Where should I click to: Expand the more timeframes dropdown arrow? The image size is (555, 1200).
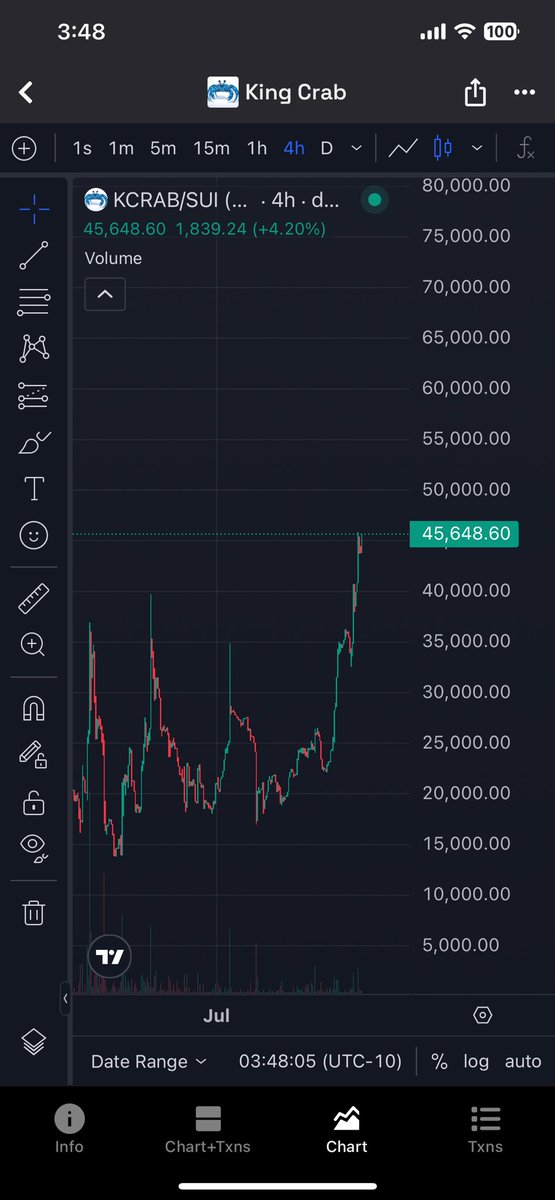(x=357, y=149)
